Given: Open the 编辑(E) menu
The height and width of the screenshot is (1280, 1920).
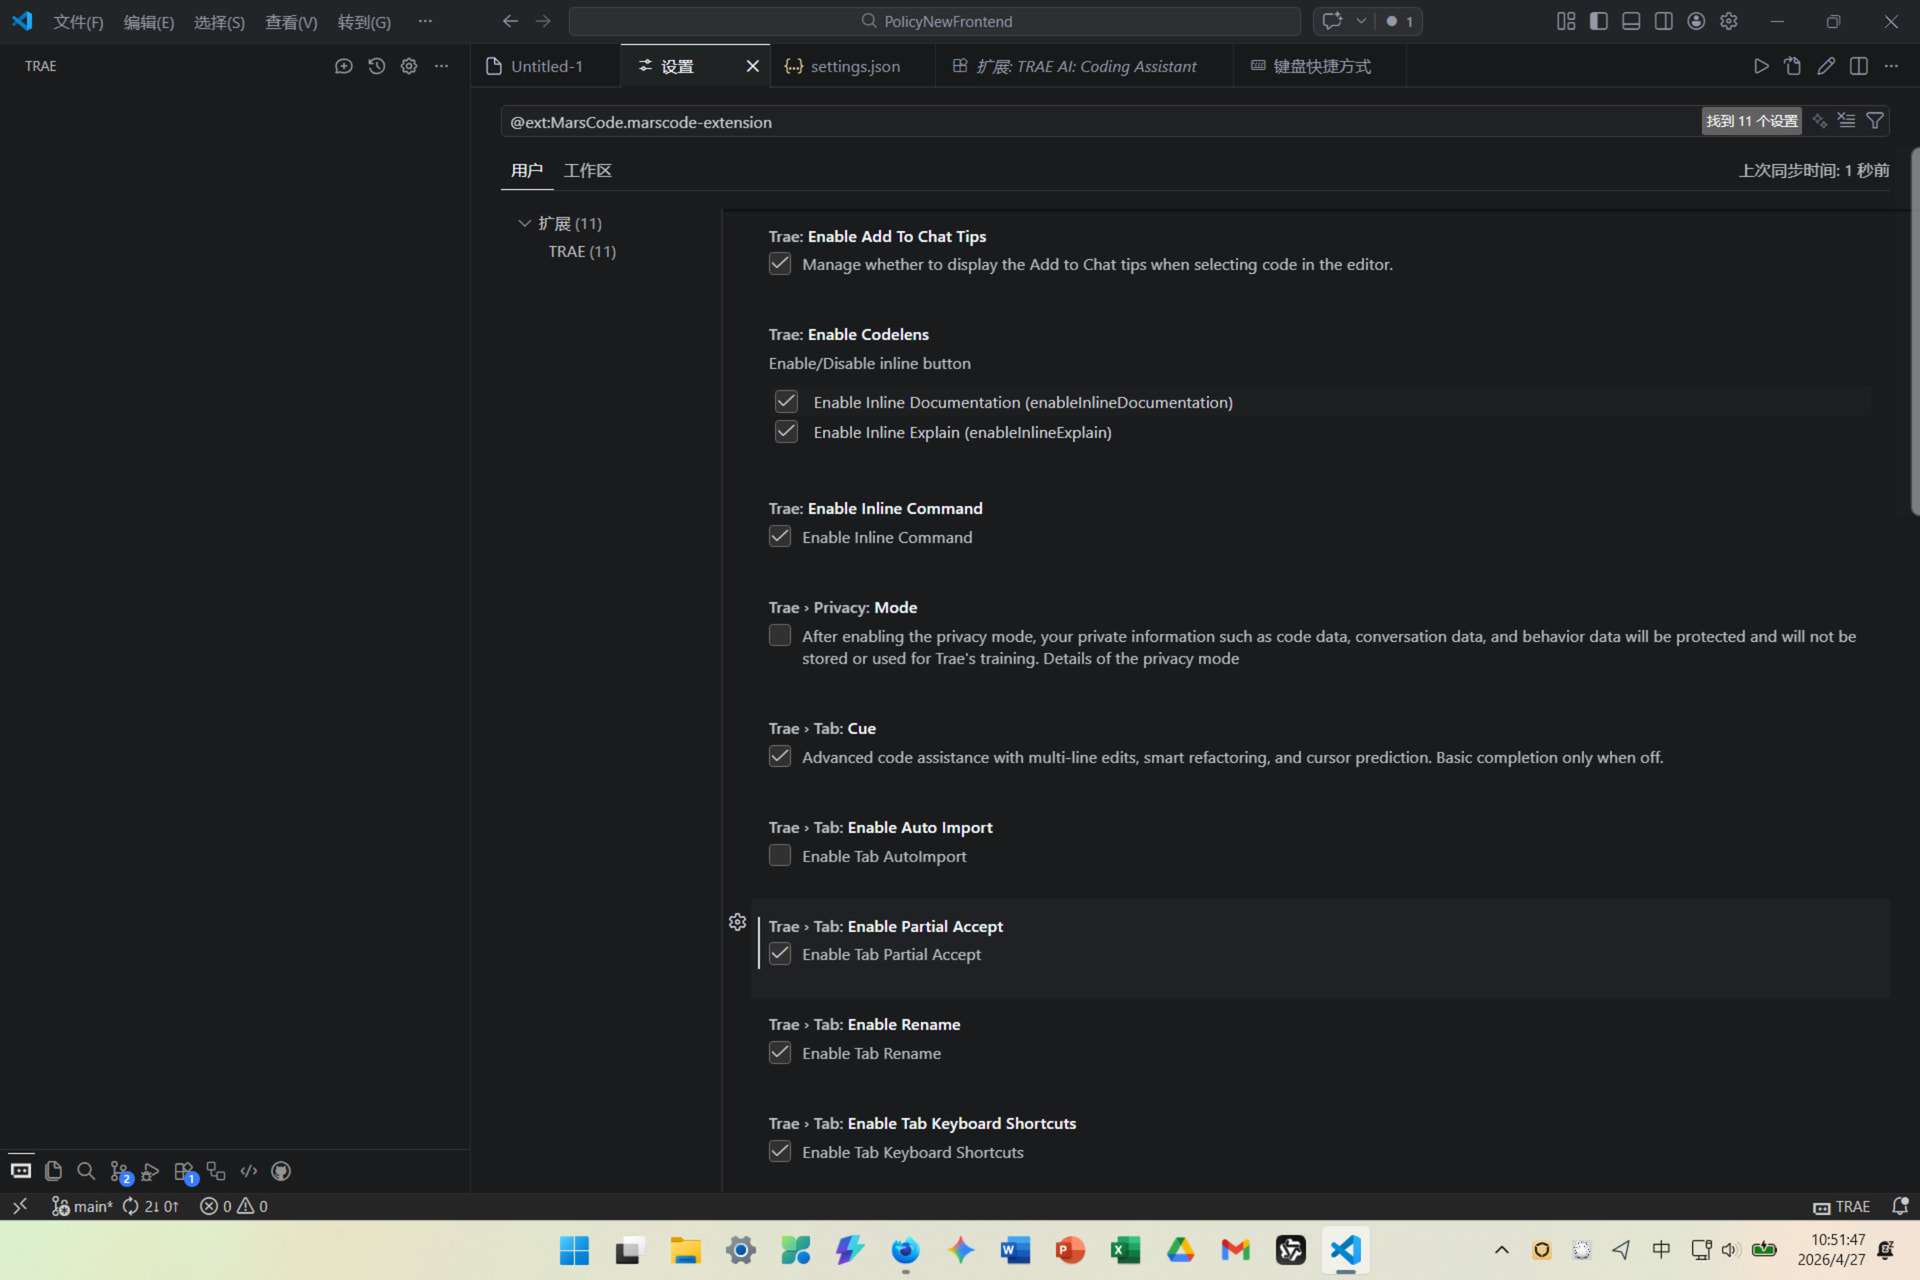Looking at the screenshot, I should 149,22.
